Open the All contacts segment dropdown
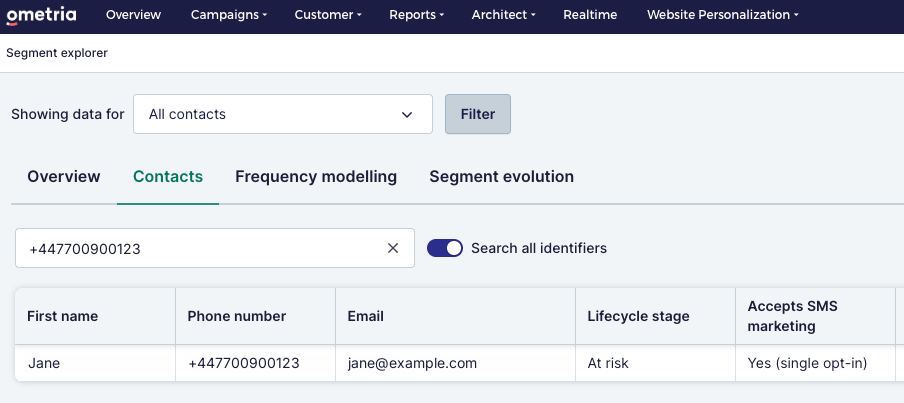 click(282, 114)
